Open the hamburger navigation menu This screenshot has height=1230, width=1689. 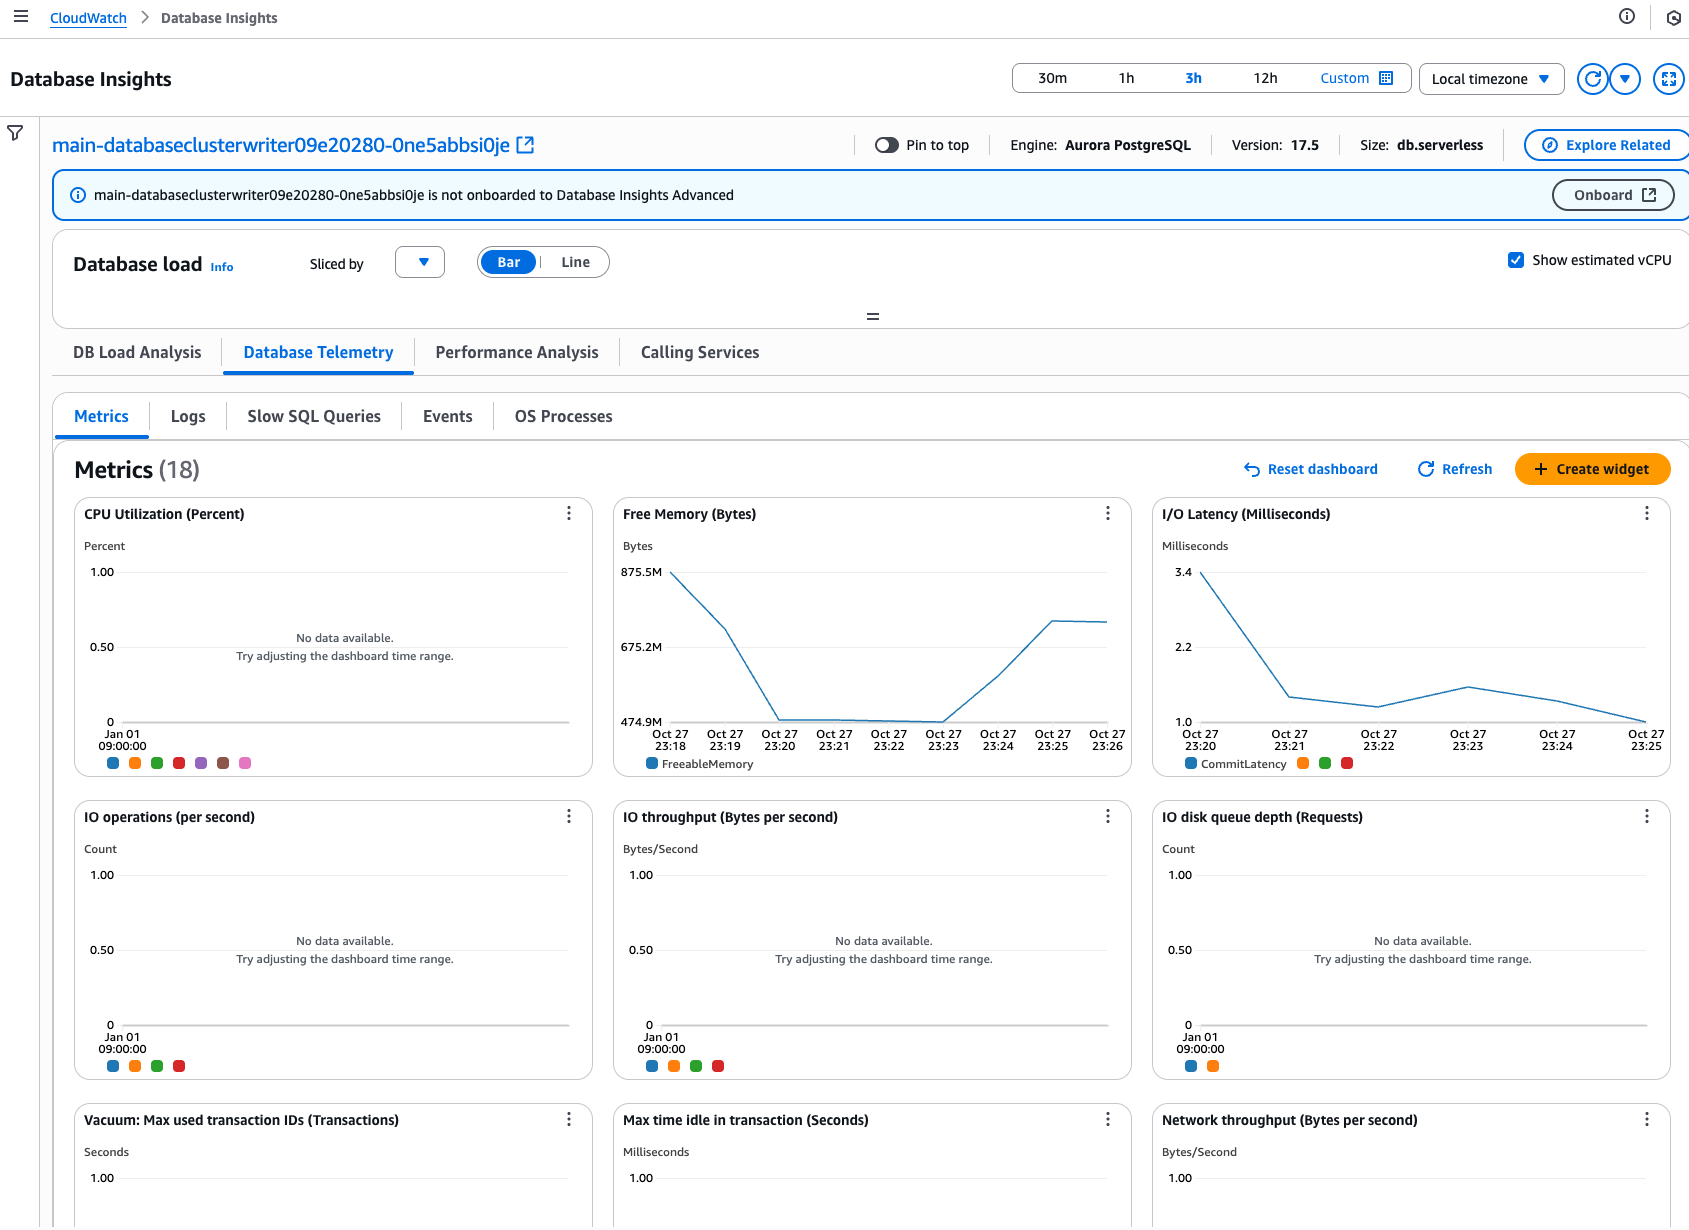(21, 17)
